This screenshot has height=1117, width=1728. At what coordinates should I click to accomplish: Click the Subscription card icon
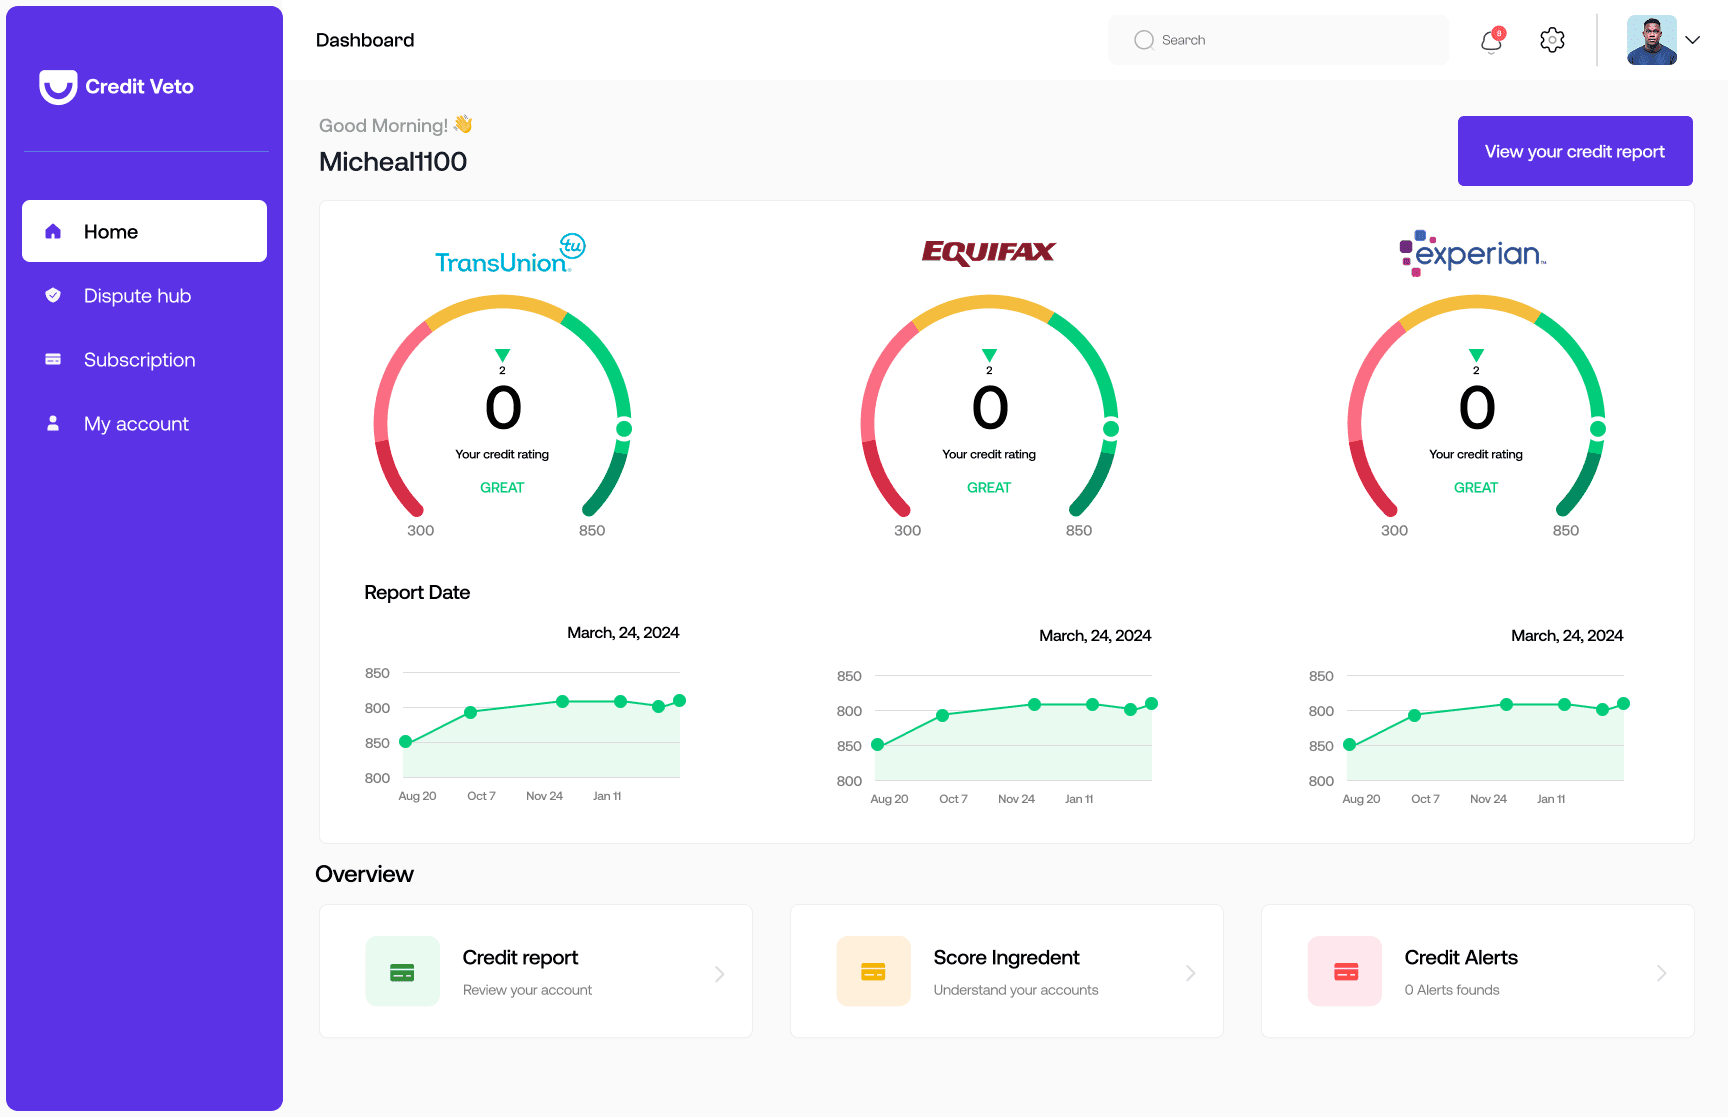tap(53, 359)
